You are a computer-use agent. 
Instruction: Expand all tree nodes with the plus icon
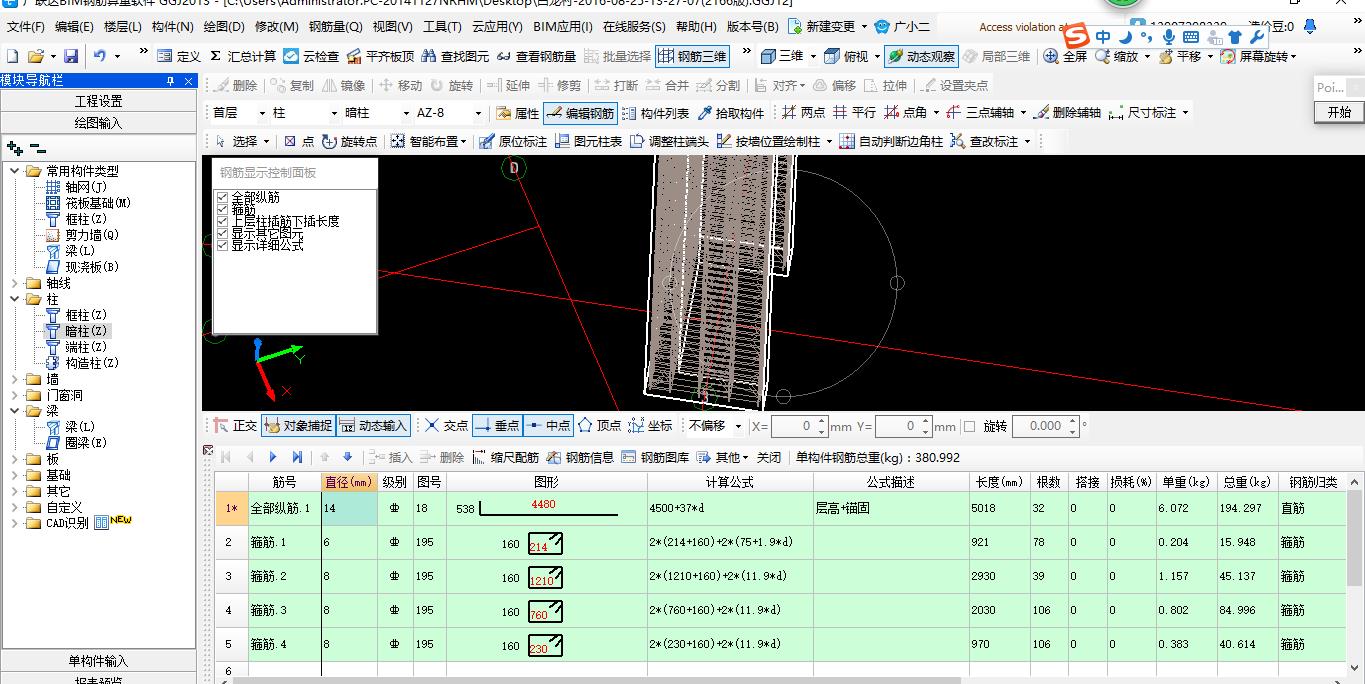pos(14,148)
